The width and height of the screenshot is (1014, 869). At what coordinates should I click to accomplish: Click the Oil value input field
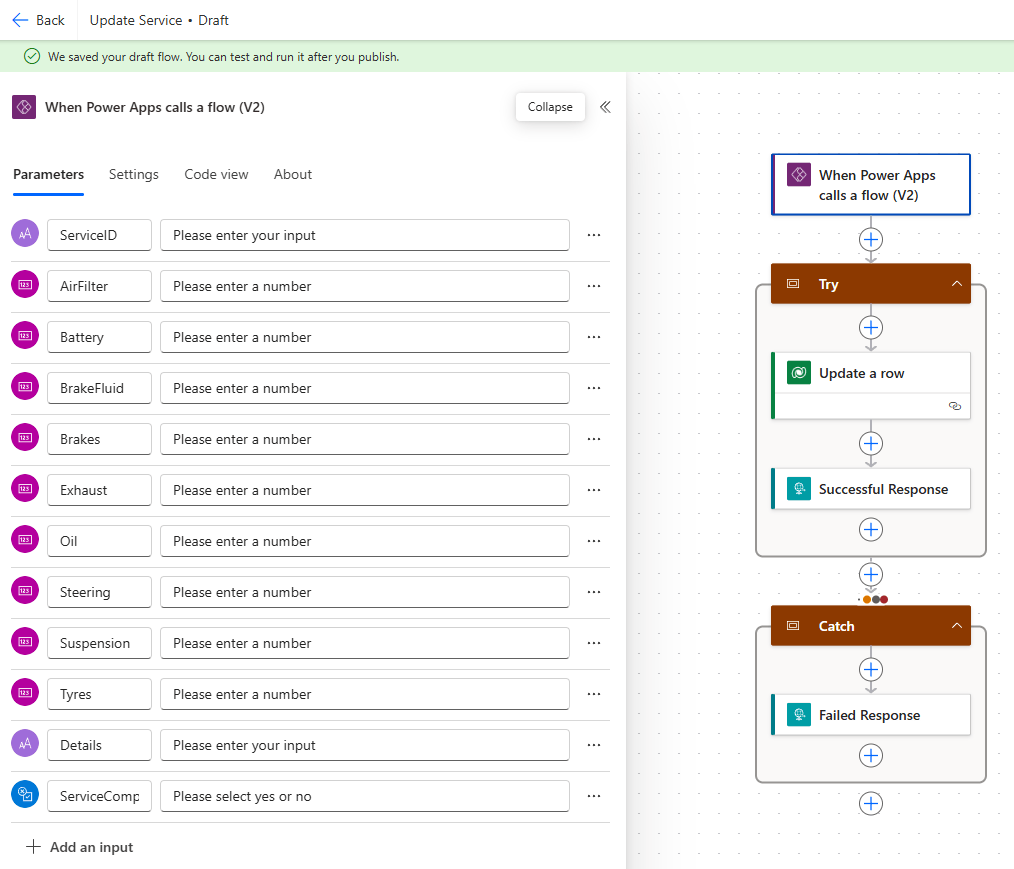(x=365, y=541)
